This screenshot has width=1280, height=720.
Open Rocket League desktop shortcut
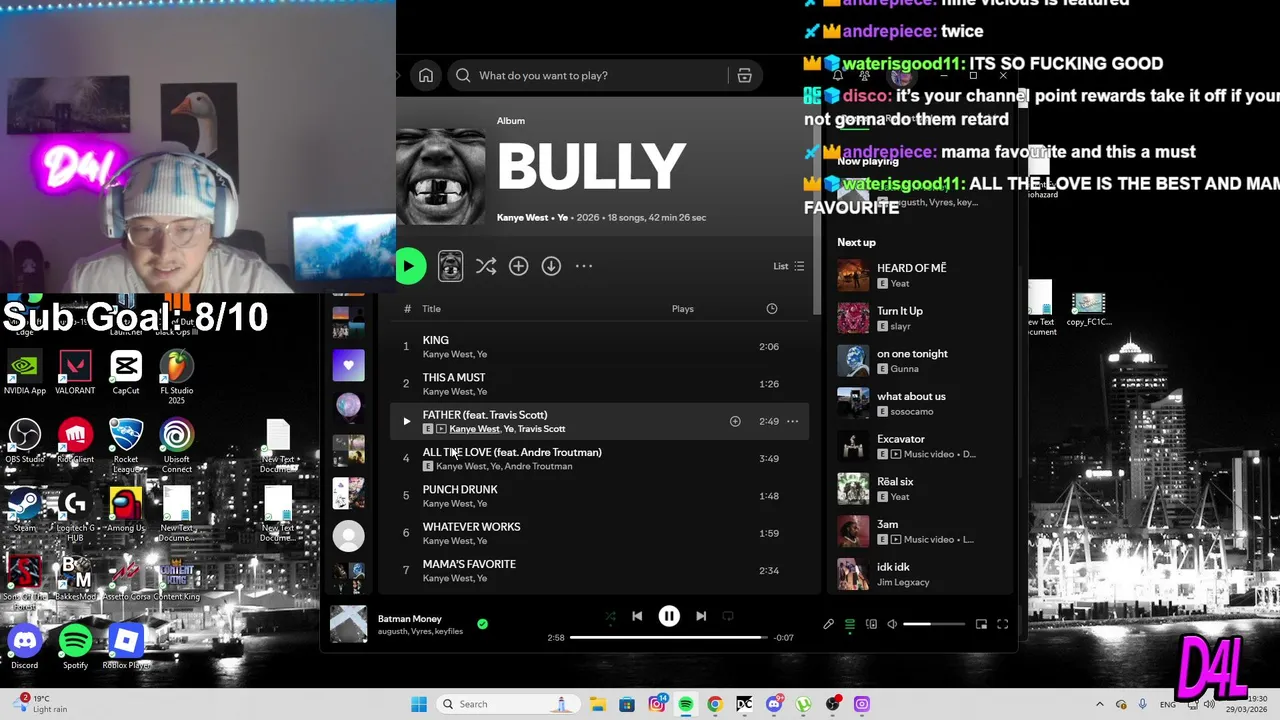[x=126, y=445]
